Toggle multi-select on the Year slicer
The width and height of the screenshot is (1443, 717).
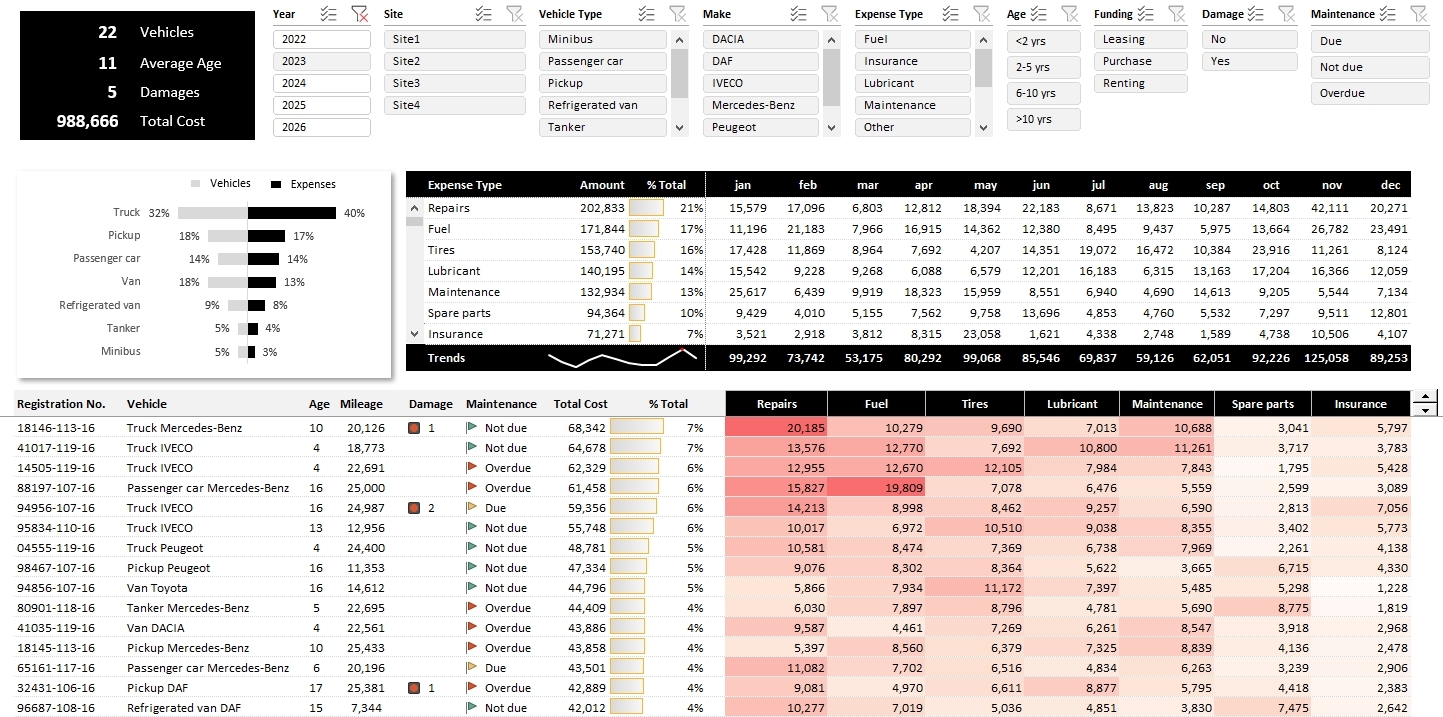(x=329, y=14)
